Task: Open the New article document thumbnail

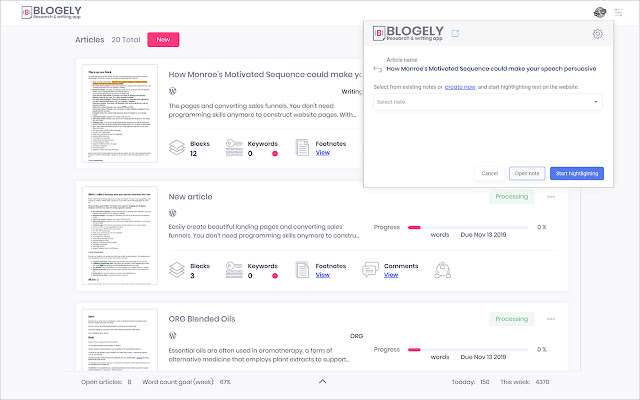Action: (x=120, y=236)
